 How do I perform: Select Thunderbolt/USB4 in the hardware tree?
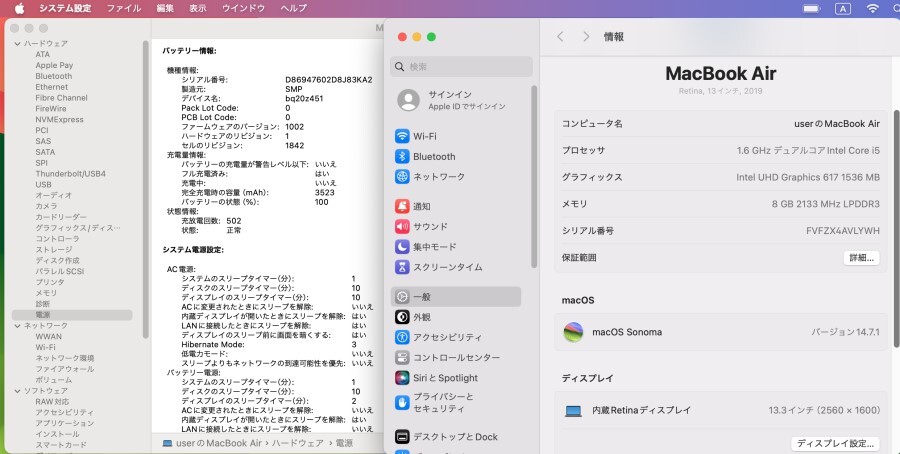pyautogui.click(x=70, y=173)
